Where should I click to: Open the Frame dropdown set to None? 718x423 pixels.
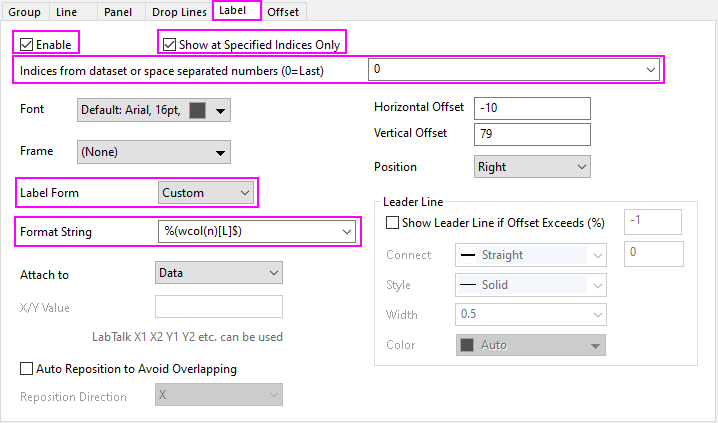coord(219,152)
